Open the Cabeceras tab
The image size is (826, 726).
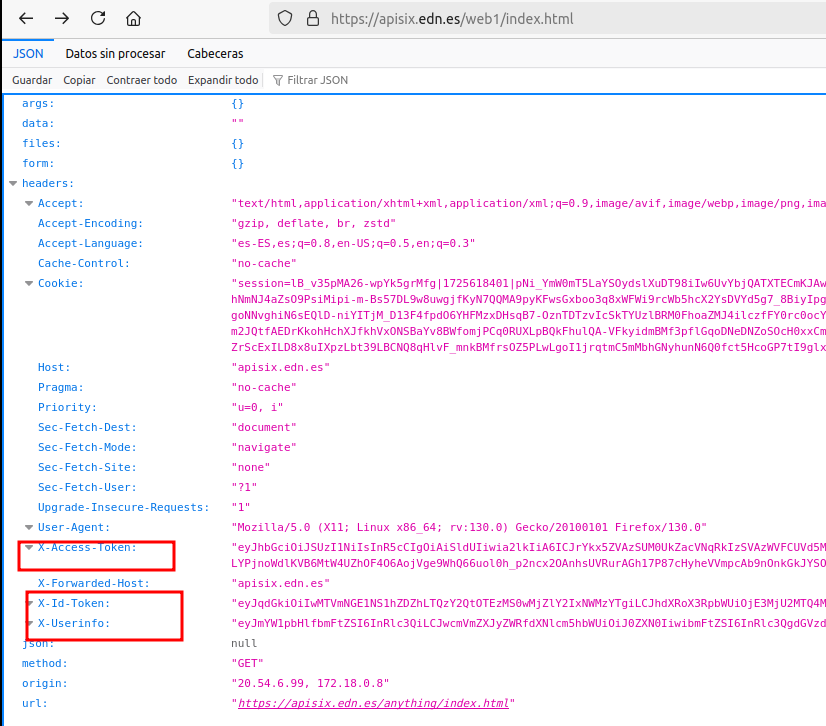[215, 54]
